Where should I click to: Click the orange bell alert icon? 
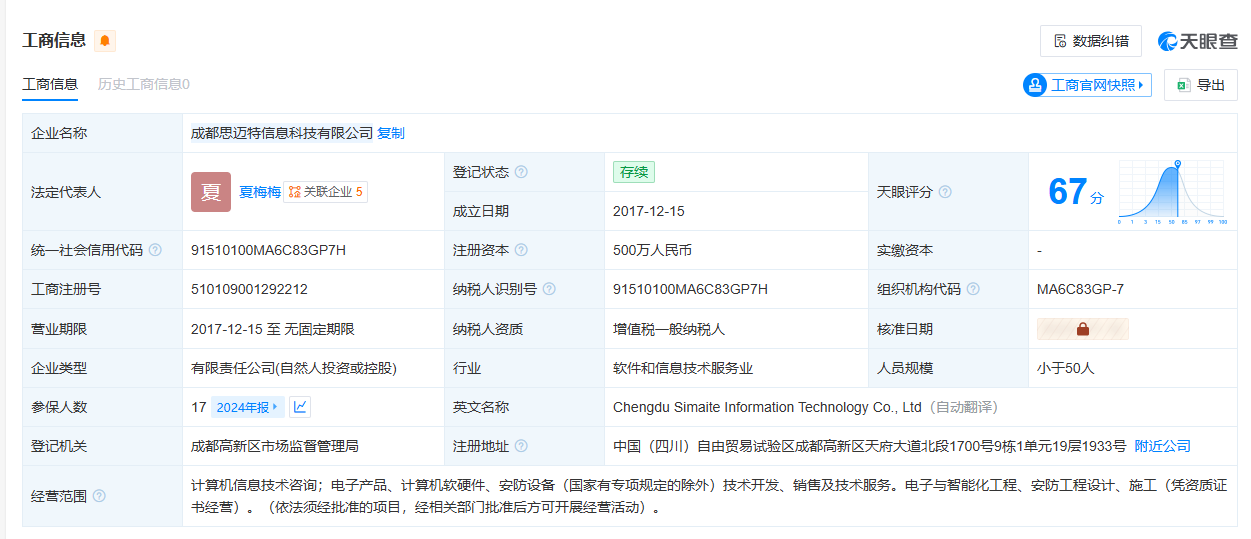[105, 41]
